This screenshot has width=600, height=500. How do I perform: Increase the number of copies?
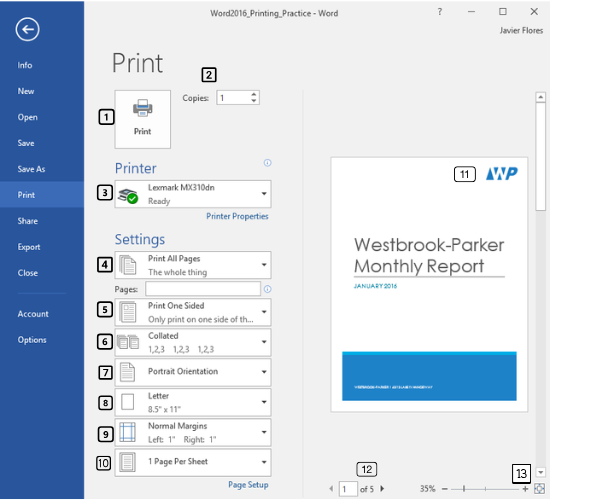point(254,94)
